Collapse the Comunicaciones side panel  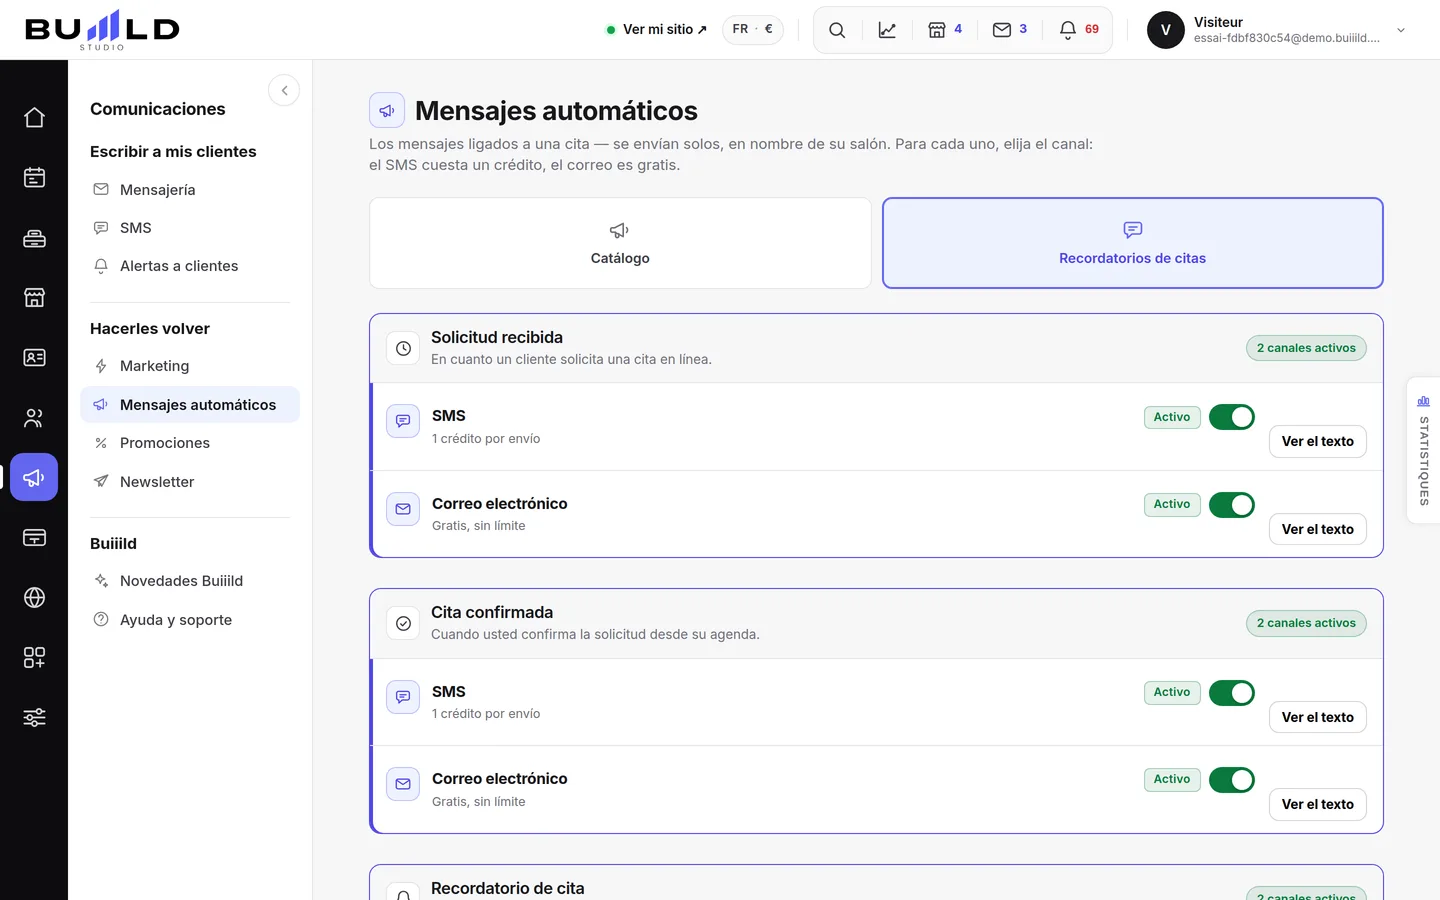click(284, 90)
